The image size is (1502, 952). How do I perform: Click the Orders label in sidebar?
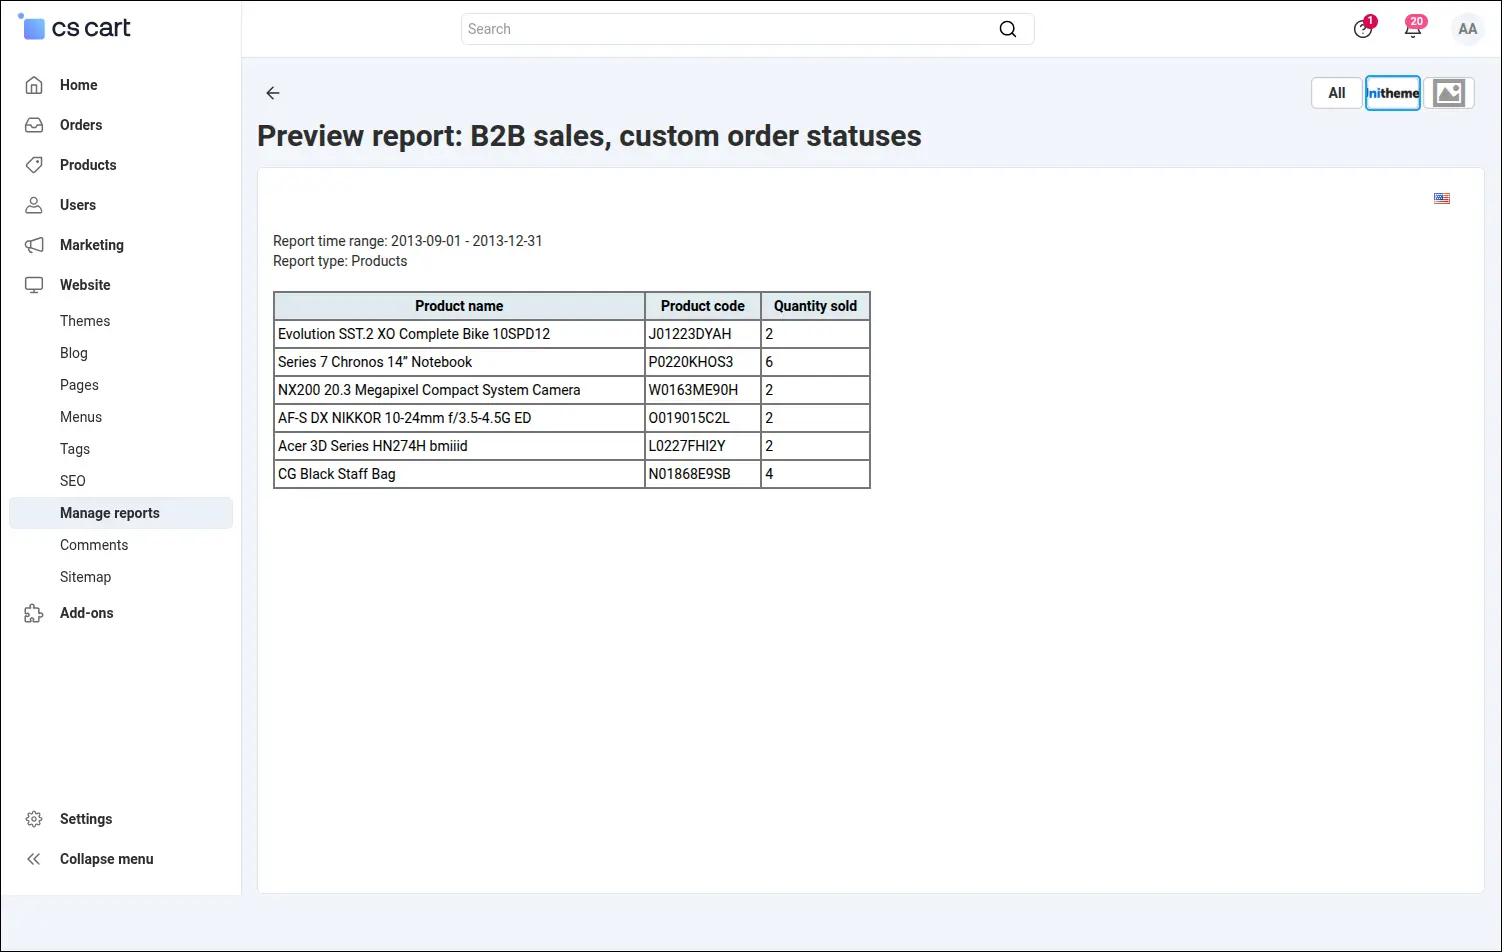point(81,125)
